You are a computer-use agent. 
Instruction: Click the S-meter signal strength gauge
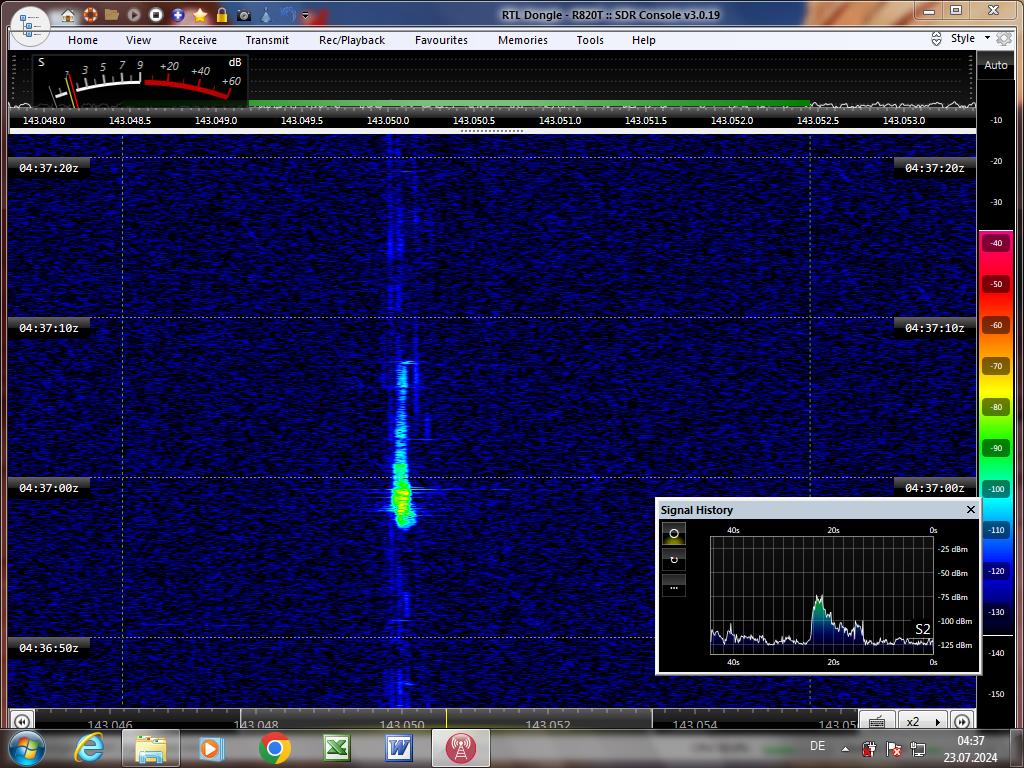coord(140,80)
